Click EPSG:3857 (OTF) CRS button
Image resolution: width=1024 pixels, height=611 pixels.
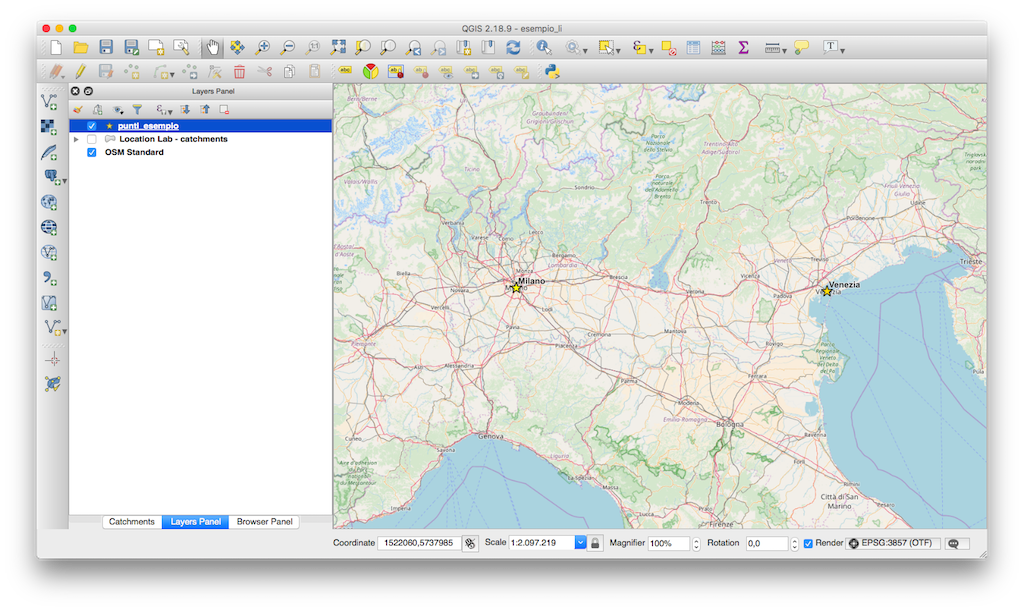coord(893,543)
